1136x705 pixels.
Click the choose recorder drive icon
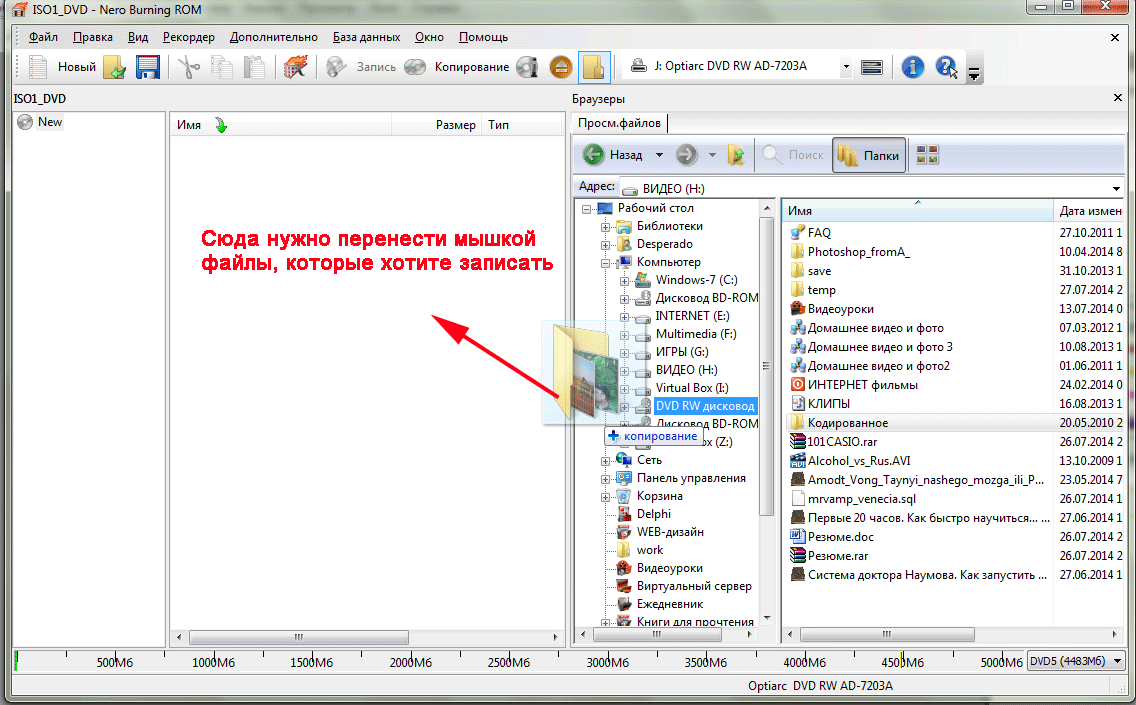coord(872,67)
